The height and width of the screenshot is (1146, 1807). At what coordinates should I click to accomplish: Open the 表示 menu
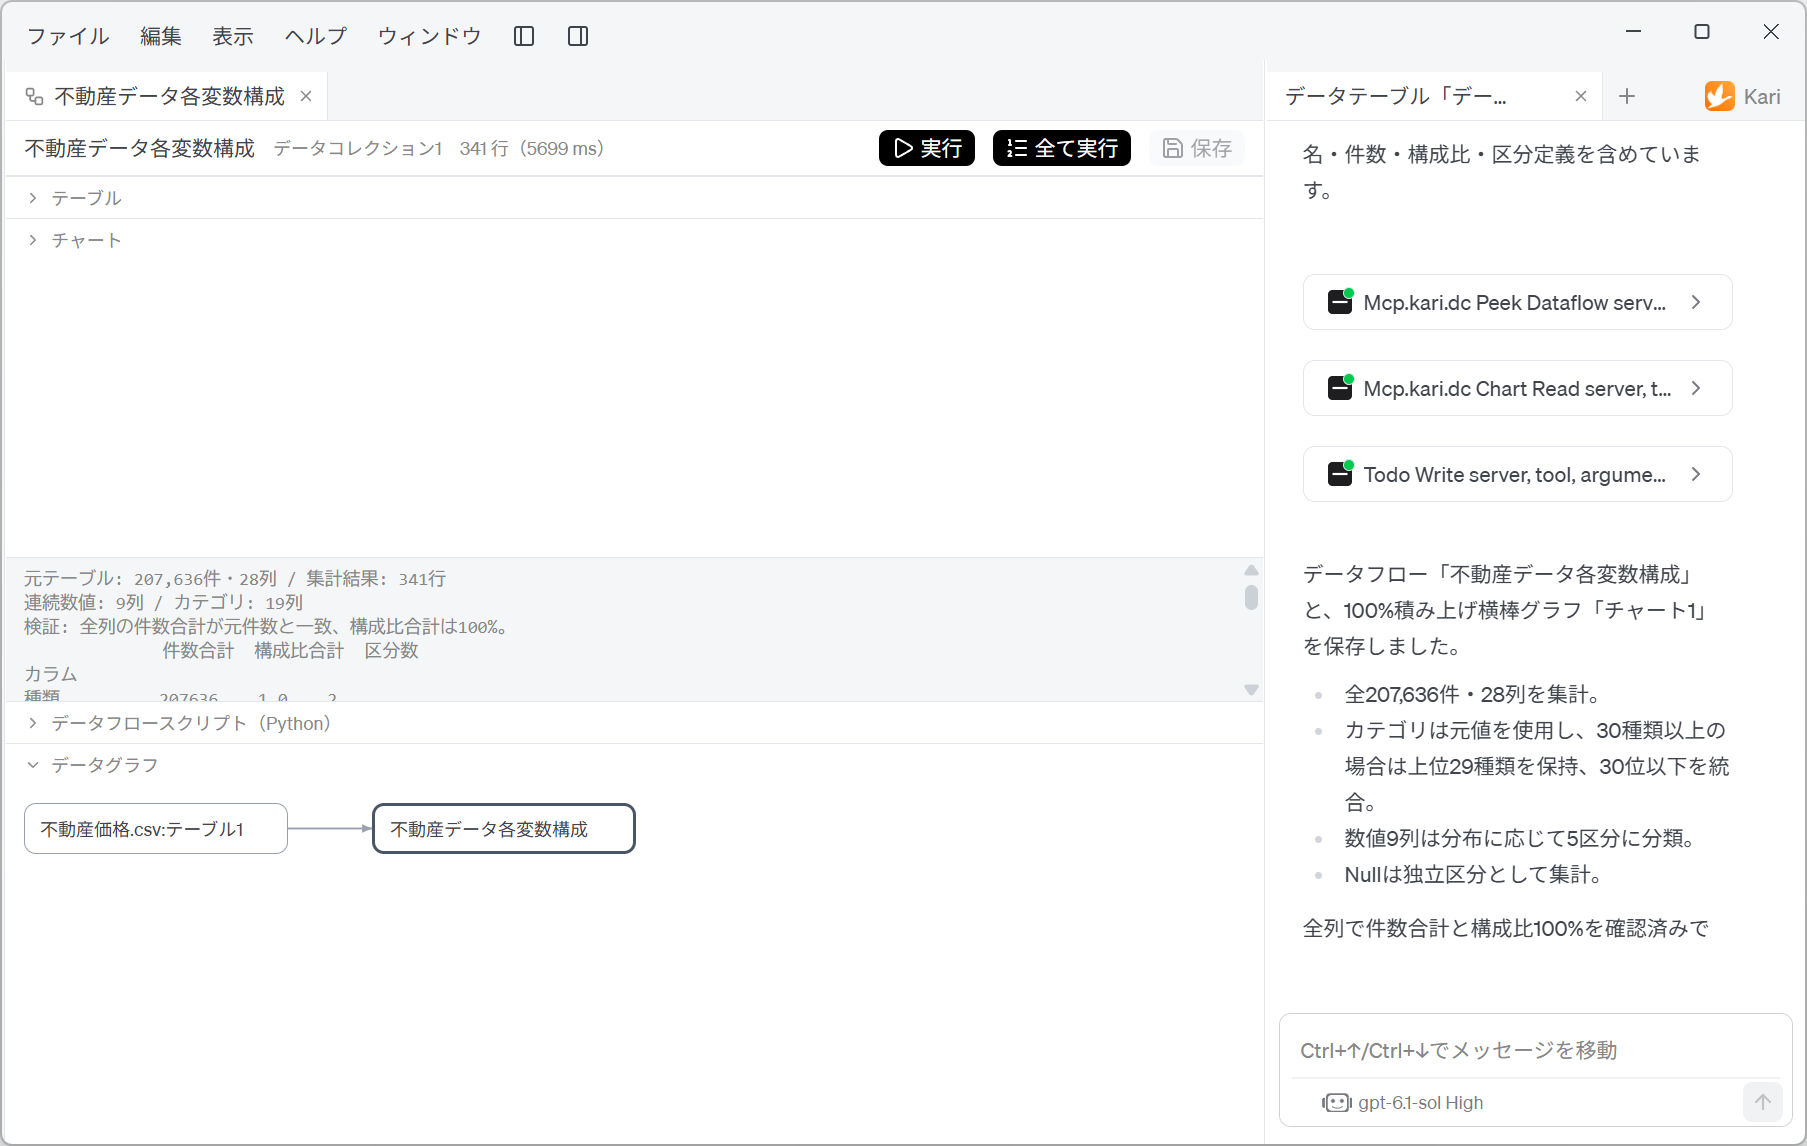coord(233,36)
